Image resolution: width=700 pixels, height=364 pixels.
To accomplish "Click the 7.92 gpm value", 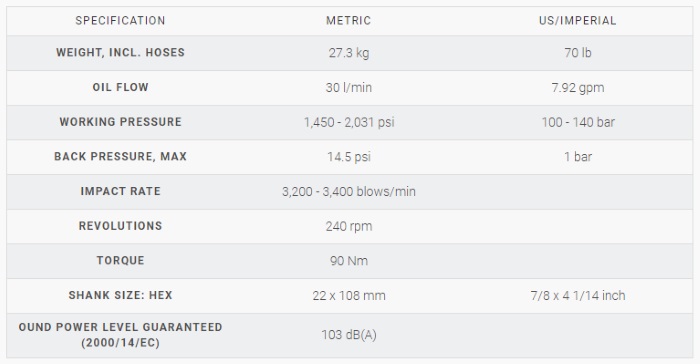I will tap(578, 88).
